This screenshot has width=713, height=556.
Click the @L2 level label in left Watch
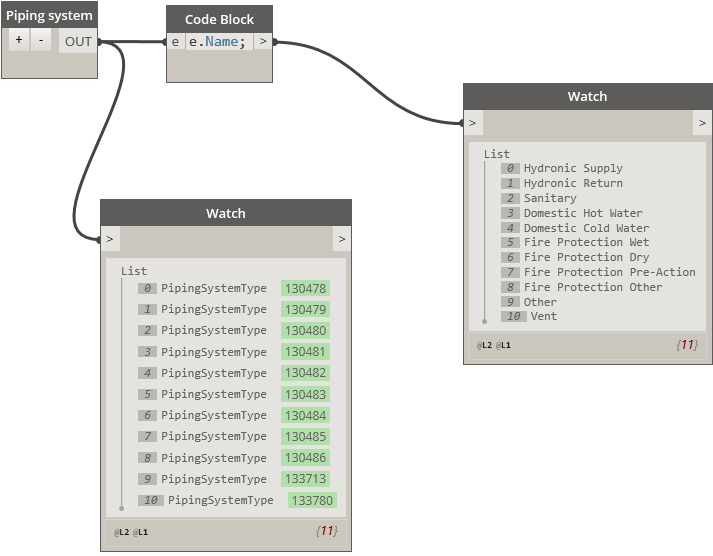(x=121, y=531)
